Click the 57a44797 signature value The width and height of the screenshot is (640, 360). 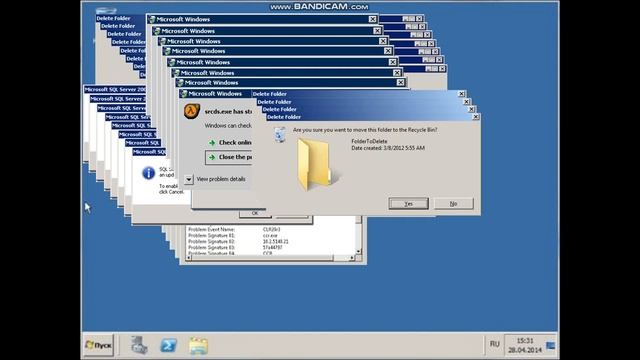(x=272, y=248)
